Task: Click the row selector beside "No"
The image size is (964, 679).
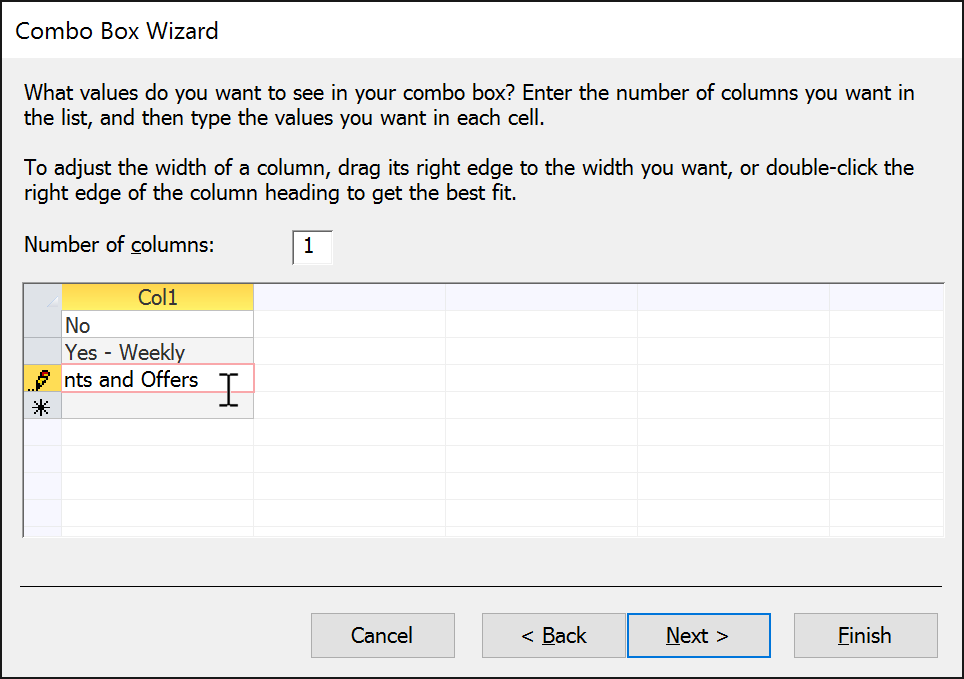Action: point(41,324)
